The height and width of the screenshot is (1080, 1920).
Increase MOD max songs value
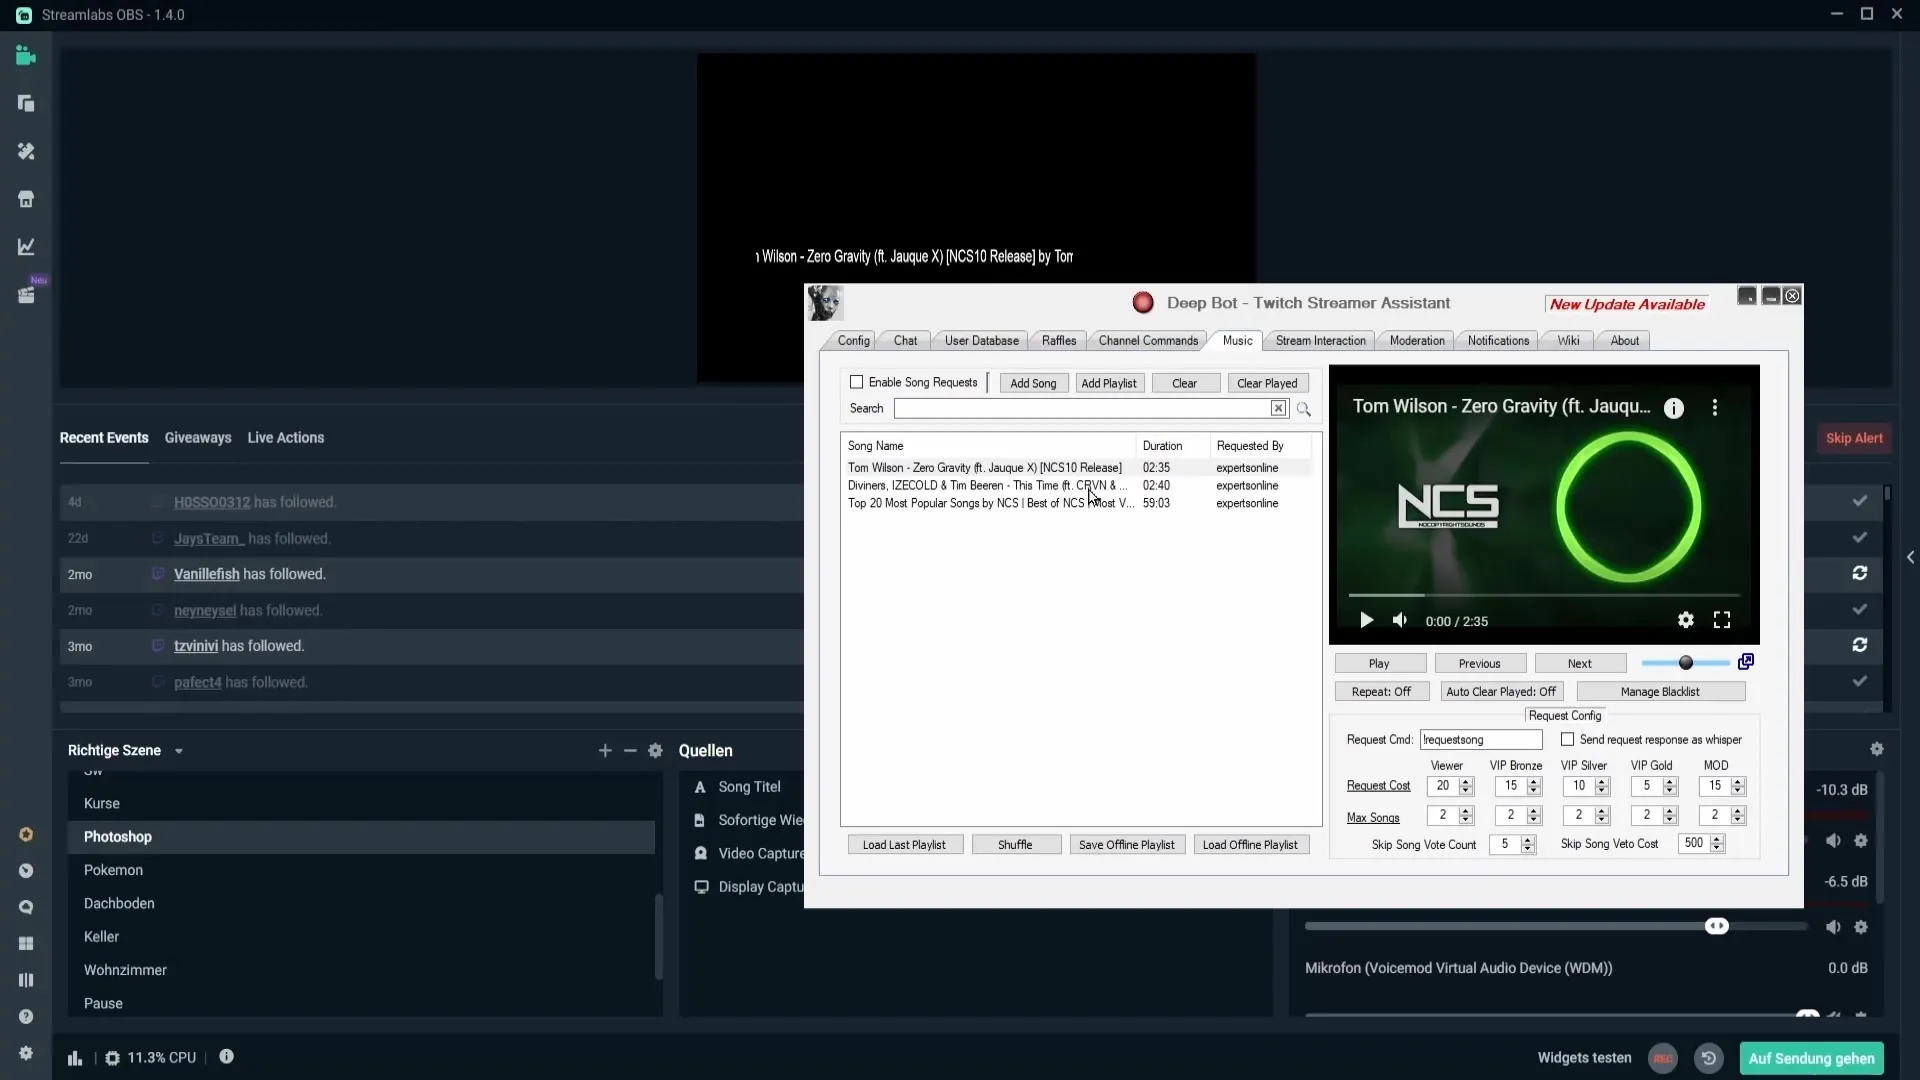1738,811
